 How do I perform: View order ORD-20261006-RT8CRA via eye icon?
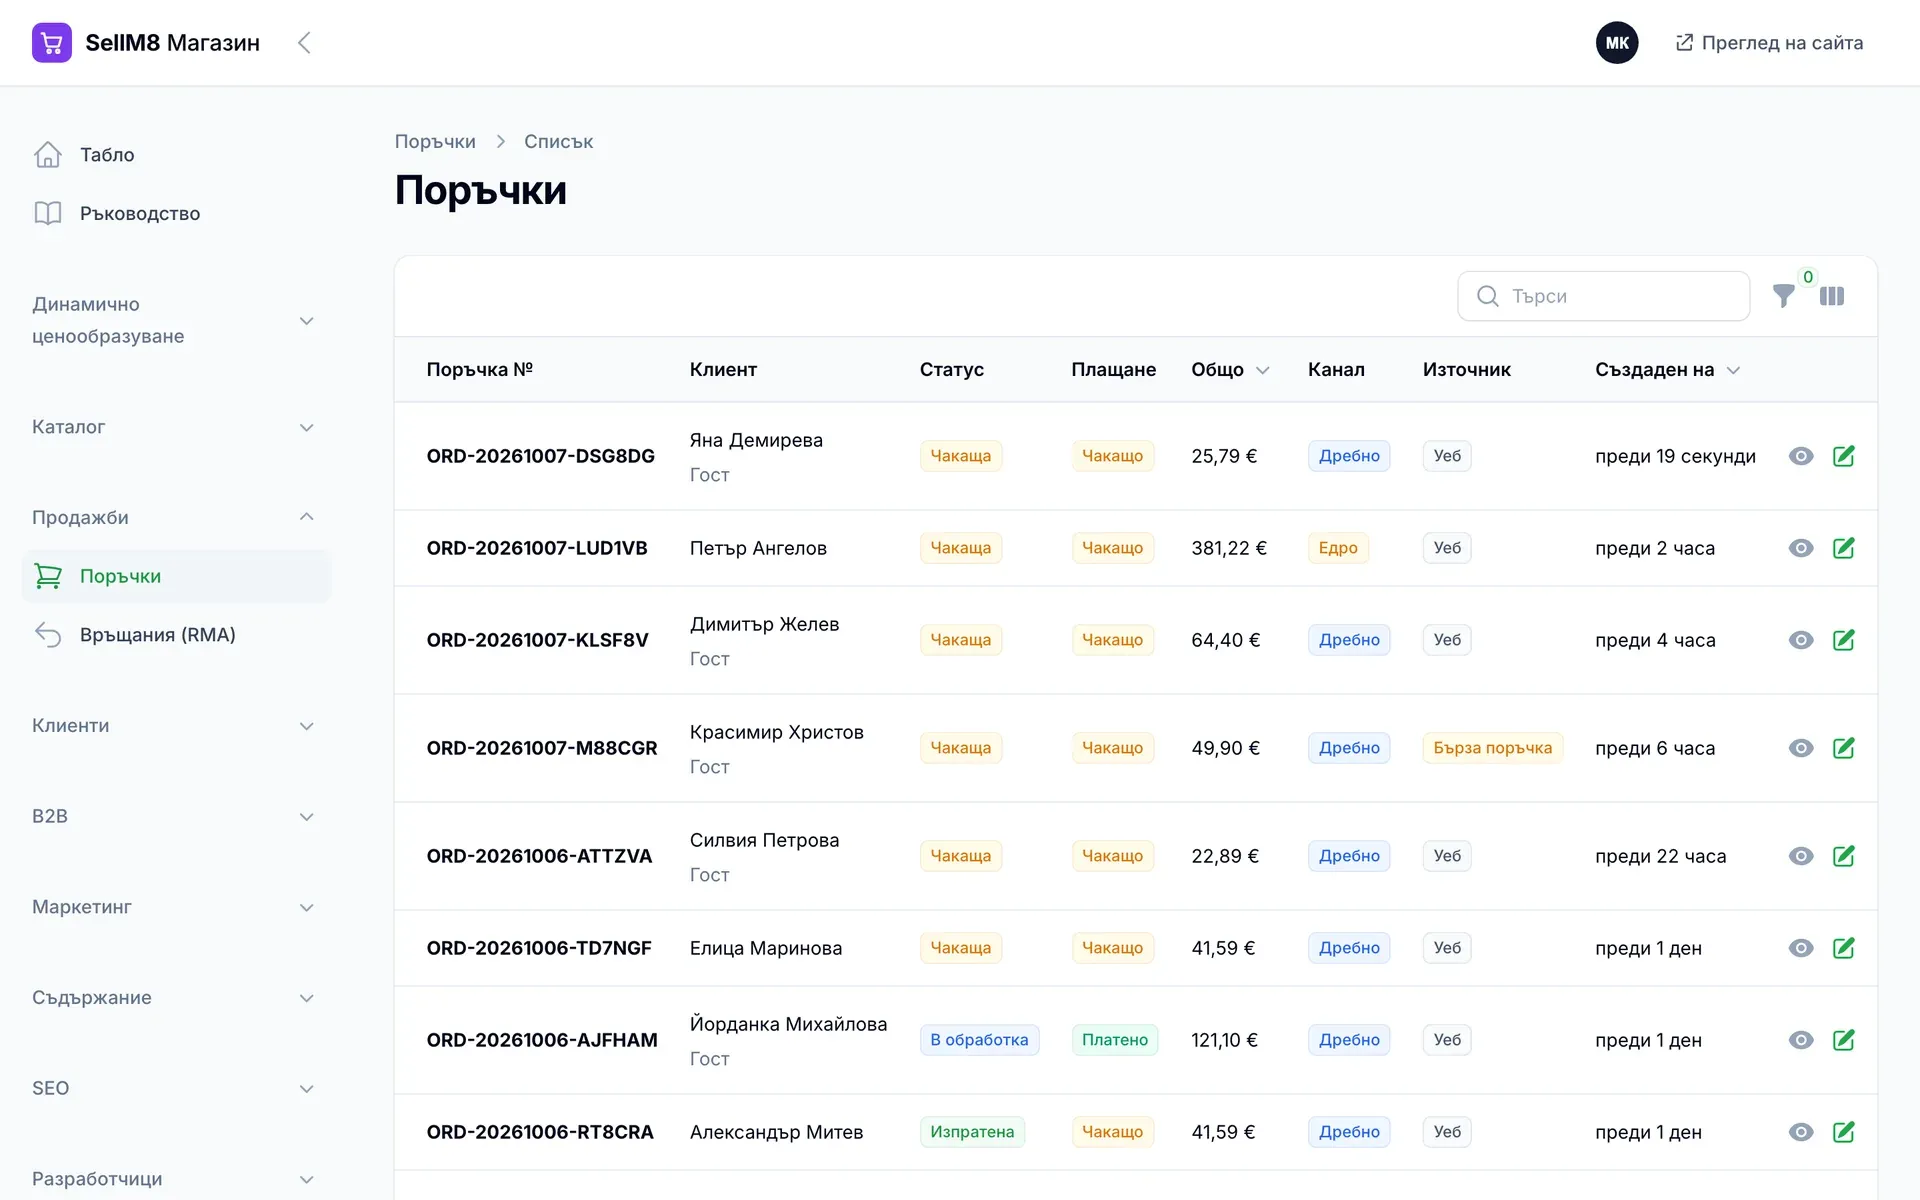click(x=1801, y=1132)
